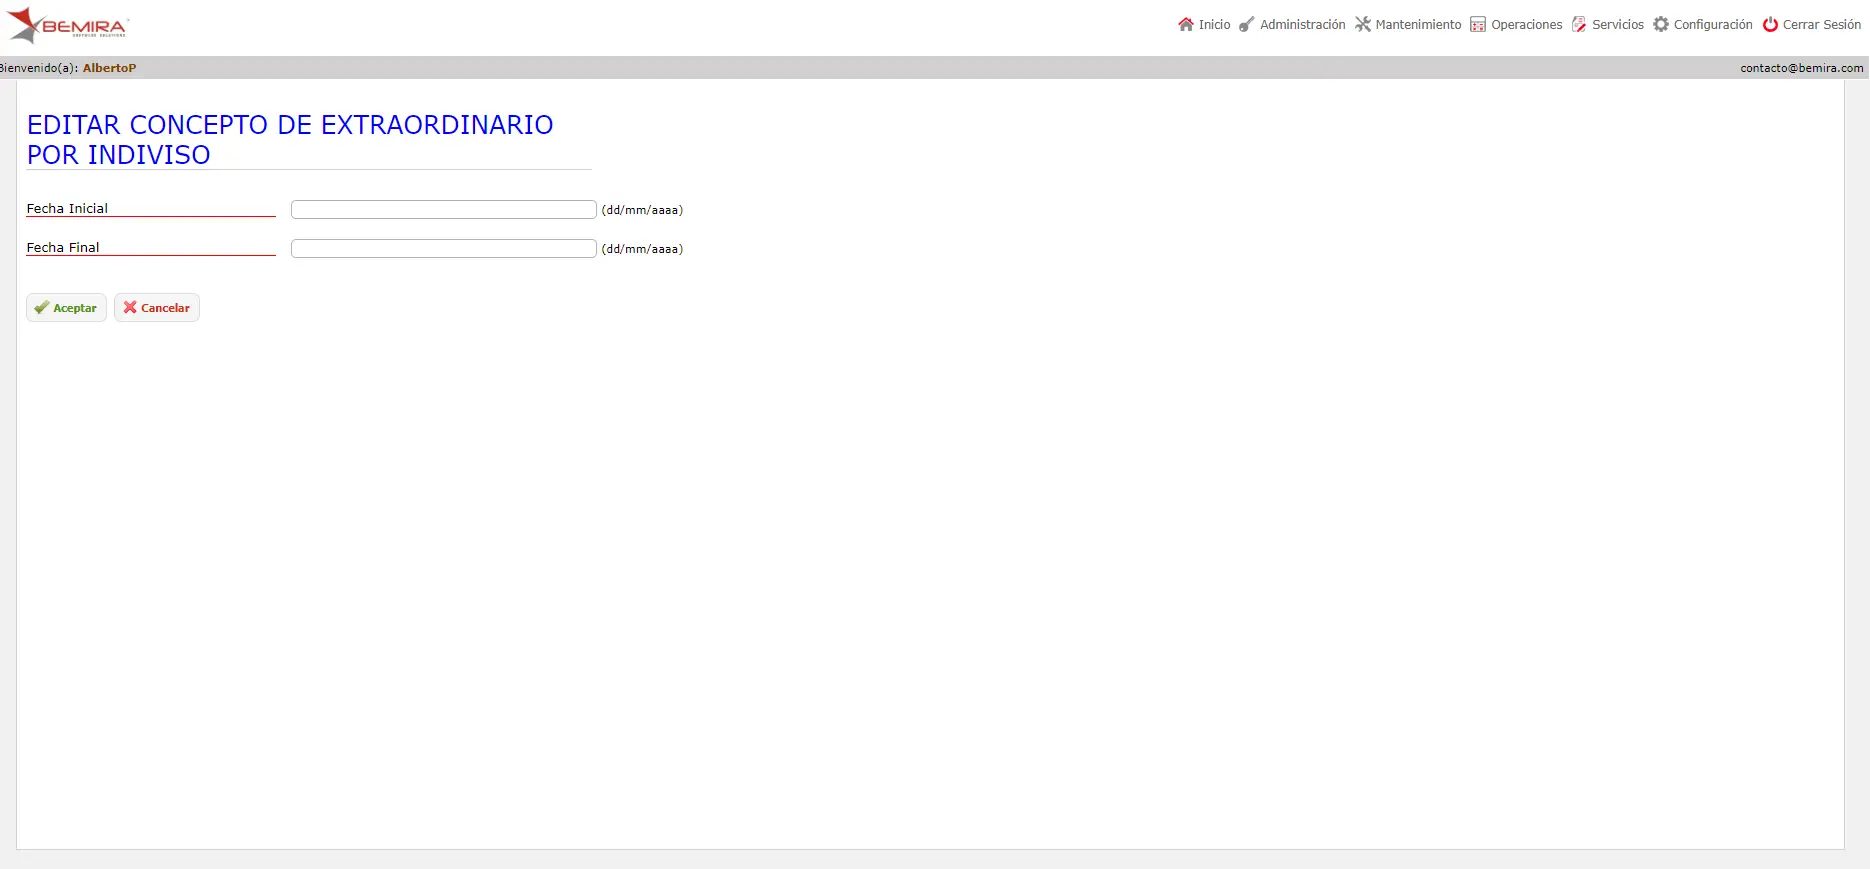Open the Configuración menu

click(x=1713, y=24)
